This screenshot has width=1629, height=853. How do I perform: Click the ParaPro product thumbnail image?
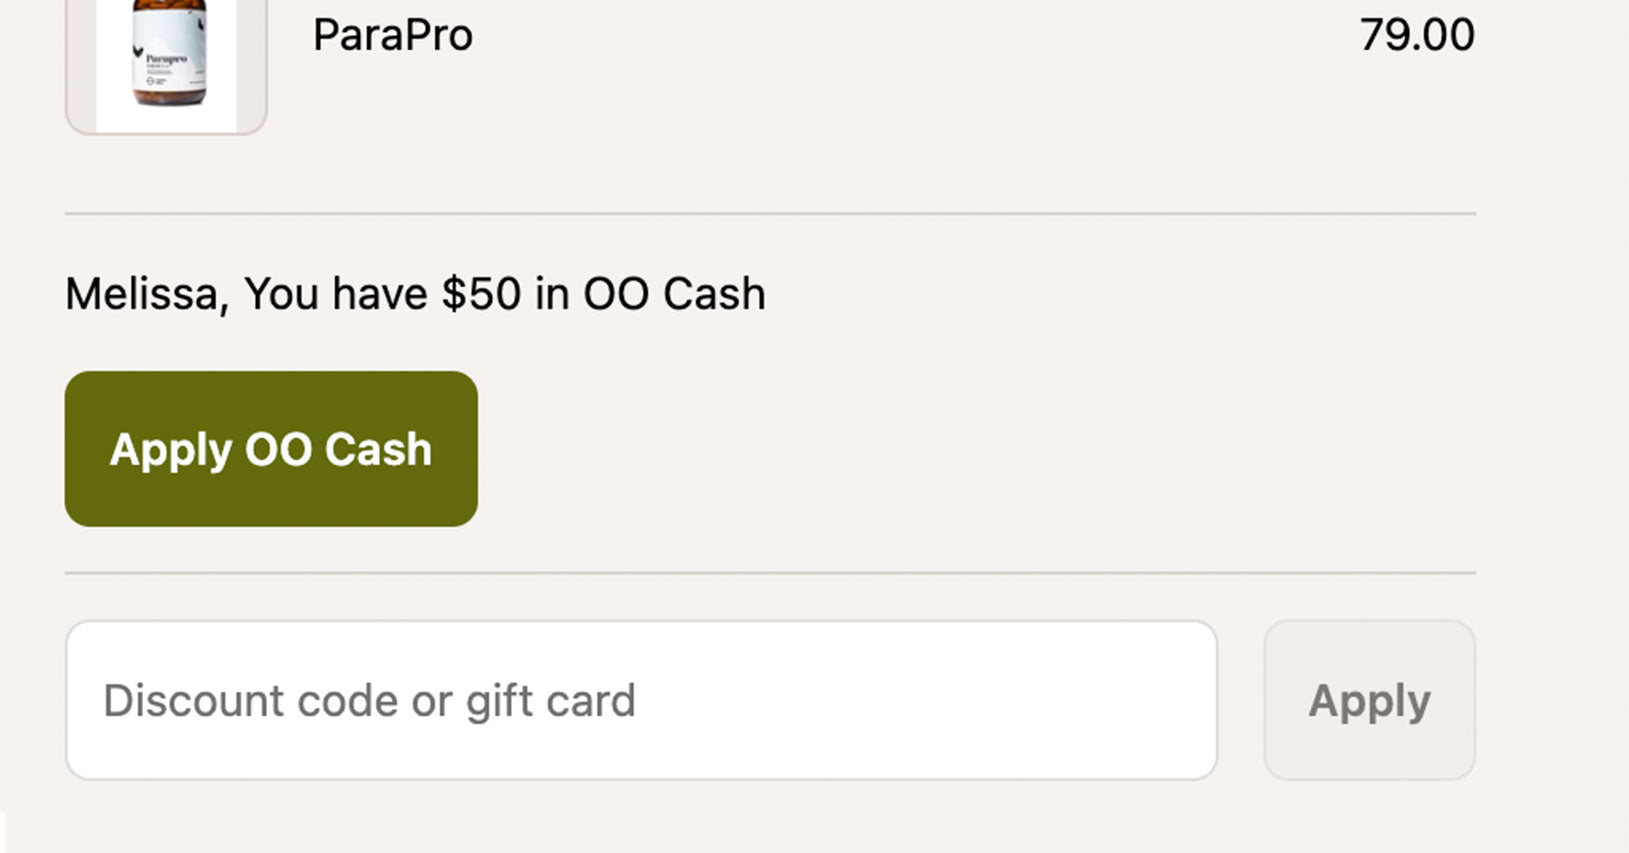coord(166,58)
